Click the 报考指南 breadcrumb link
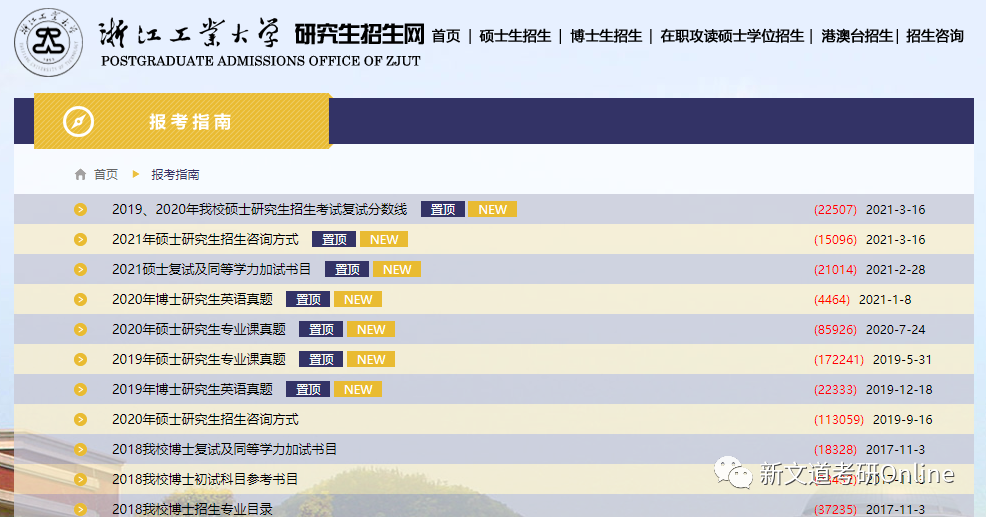This screenshot has height=517, width=986. 175,174
